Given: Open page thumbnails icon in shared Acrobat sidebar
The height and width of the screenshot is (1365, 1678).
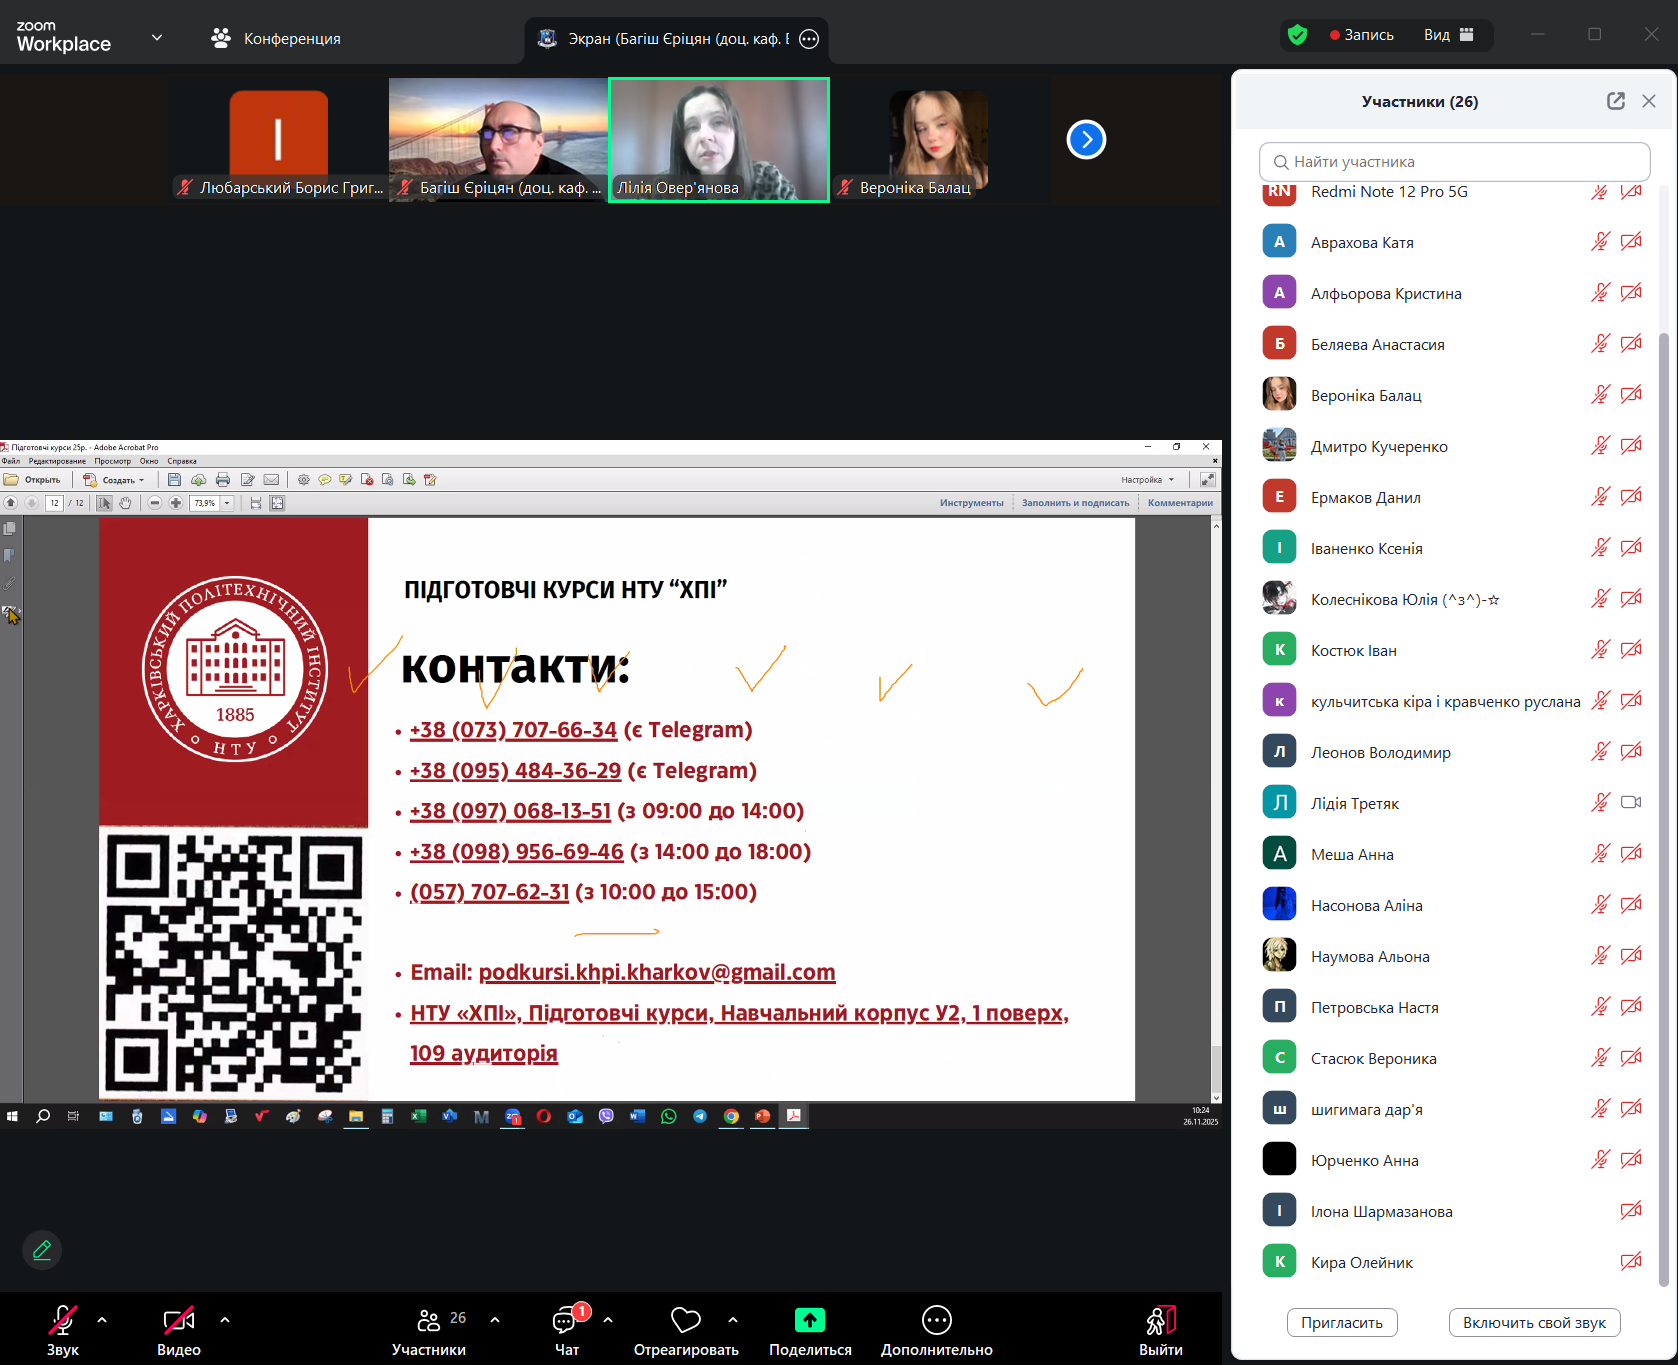Looking at the screenshot, I should coord(10,529).
